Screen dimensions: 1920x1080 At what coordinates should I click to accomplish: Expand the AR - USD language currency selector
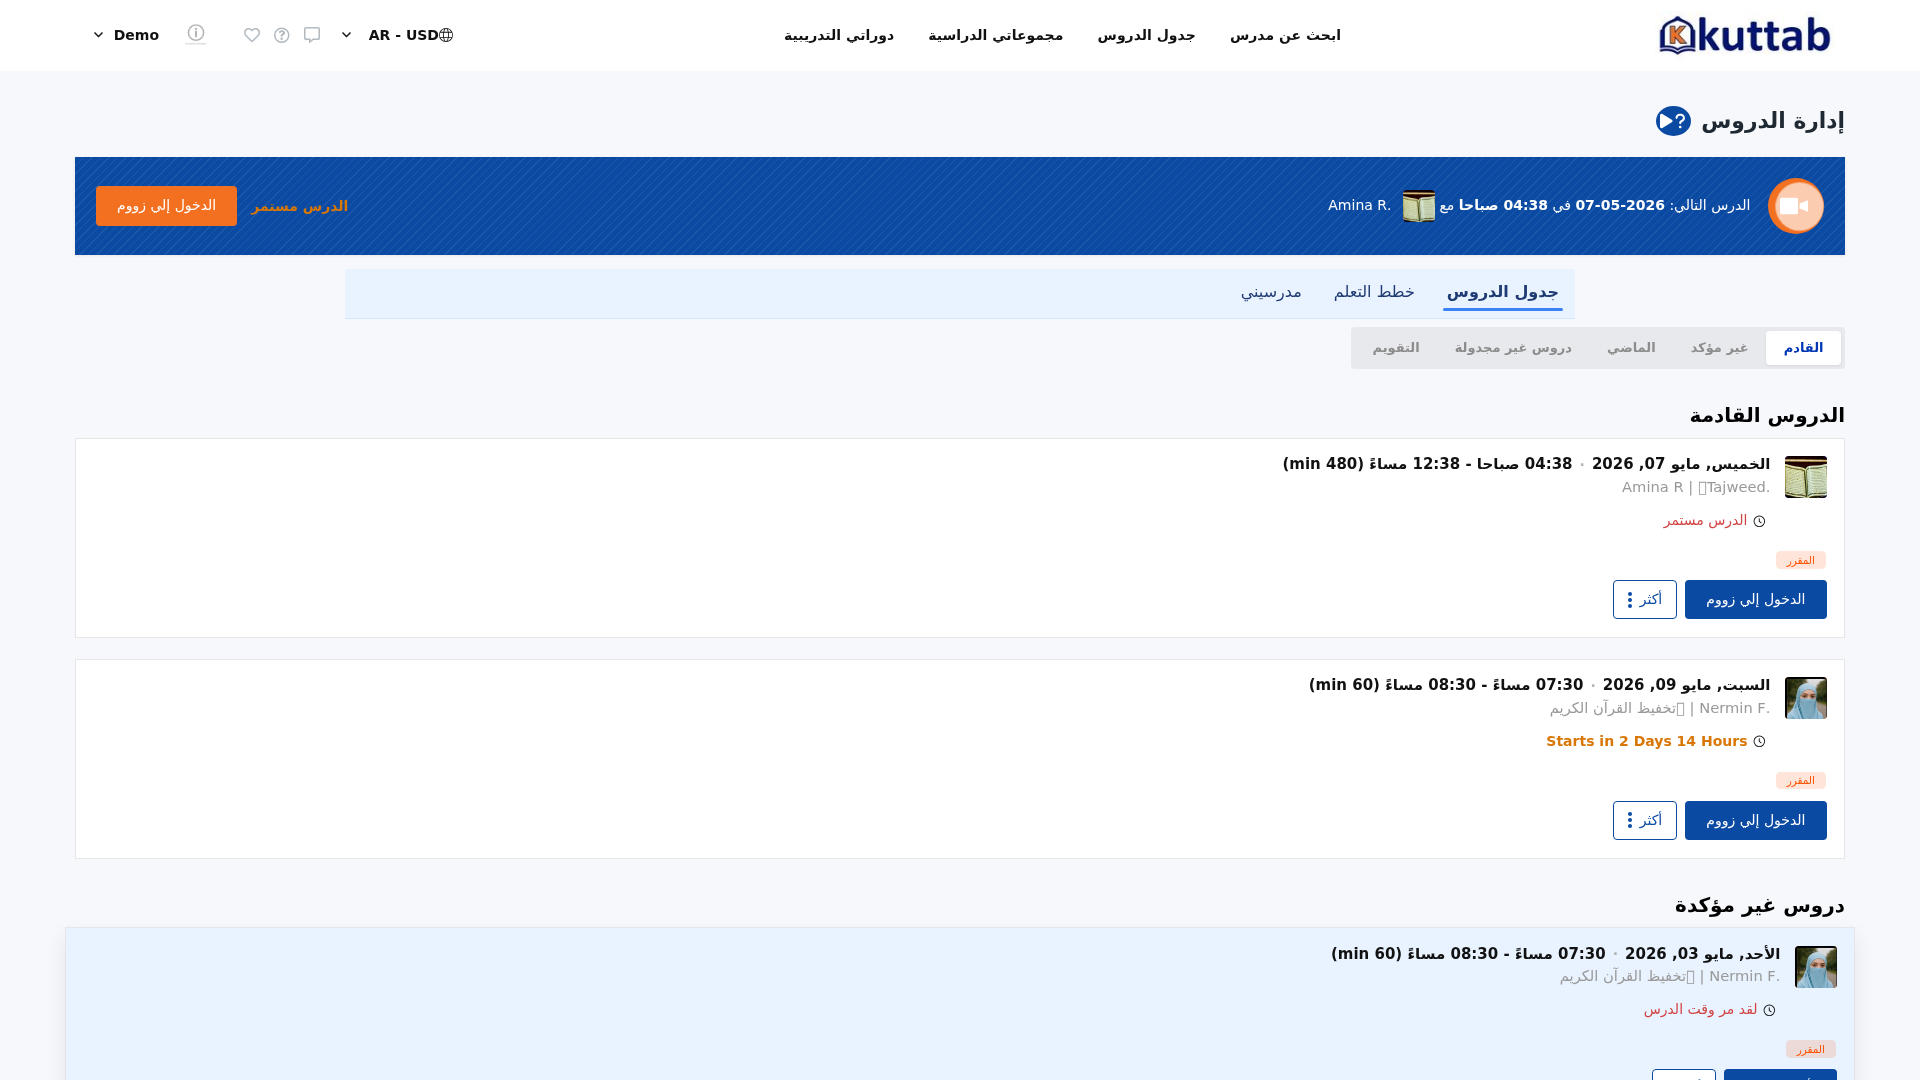tap(397, 35)
